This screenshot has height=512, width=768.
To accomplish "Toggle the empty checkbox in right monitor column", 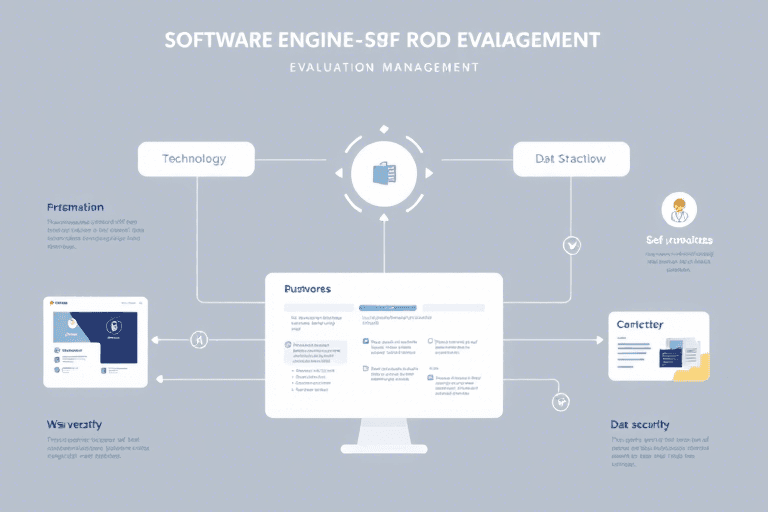I will point(431,342).
